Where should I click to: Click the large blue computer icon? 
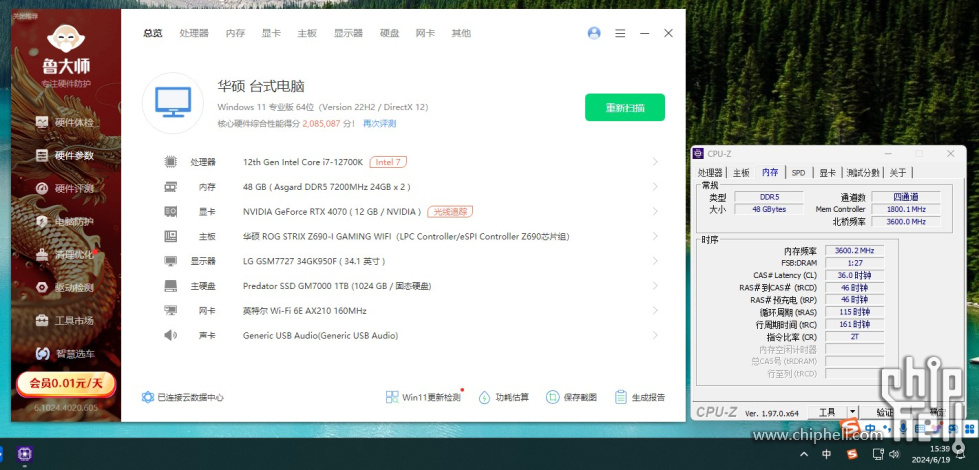point(173,103)
